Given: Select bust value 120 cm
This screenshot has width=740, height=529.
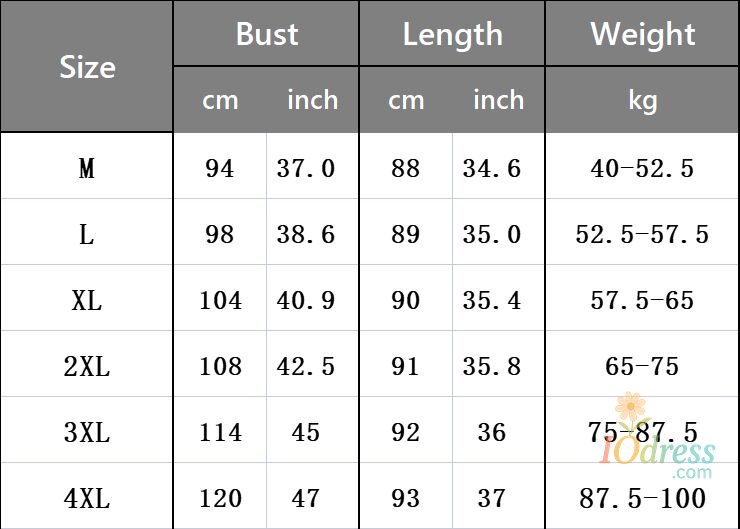Looking at the screenshot, I should tap(220, 499).
